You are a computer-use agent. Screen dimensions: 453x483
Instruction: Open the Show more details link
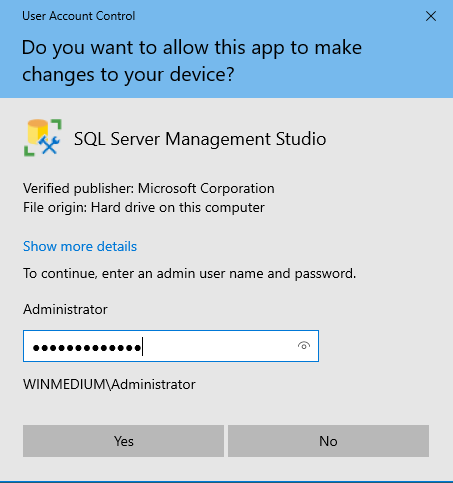pyautogui.click(x=80, y=246)
